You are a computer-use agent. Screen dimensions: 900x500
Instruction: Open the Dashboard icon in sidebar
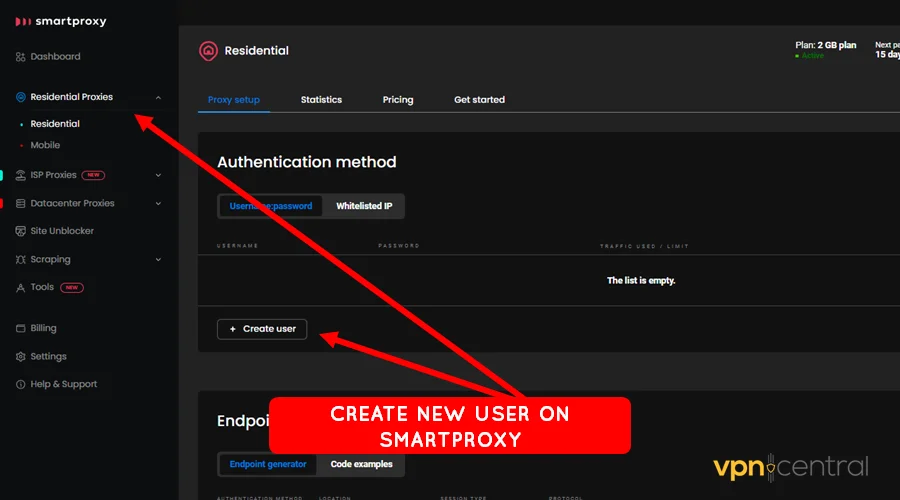point(21,57)
